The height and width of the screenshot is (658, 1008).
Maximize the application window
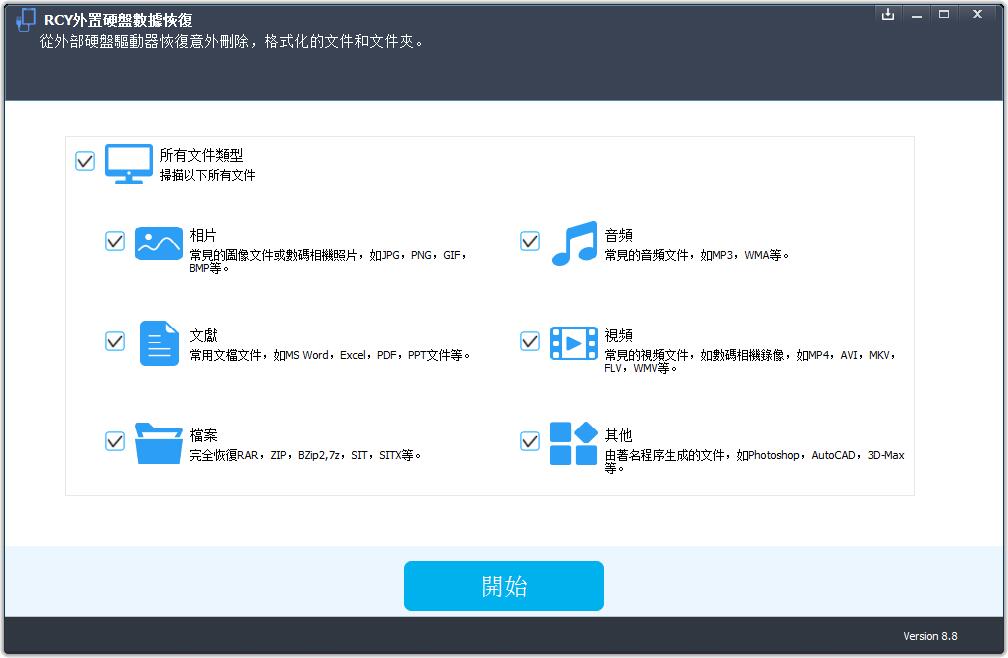tap(945, 14)
